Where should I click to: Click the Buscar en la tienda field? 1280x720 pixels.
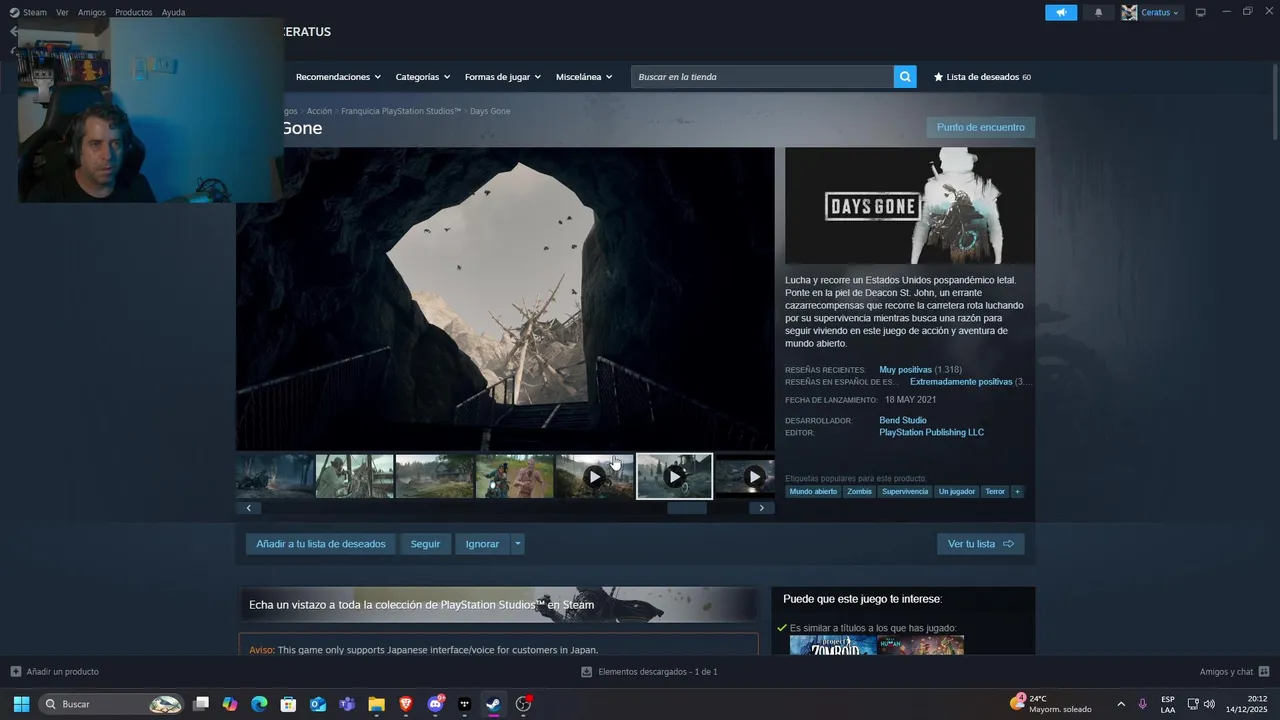click(762, 77)
